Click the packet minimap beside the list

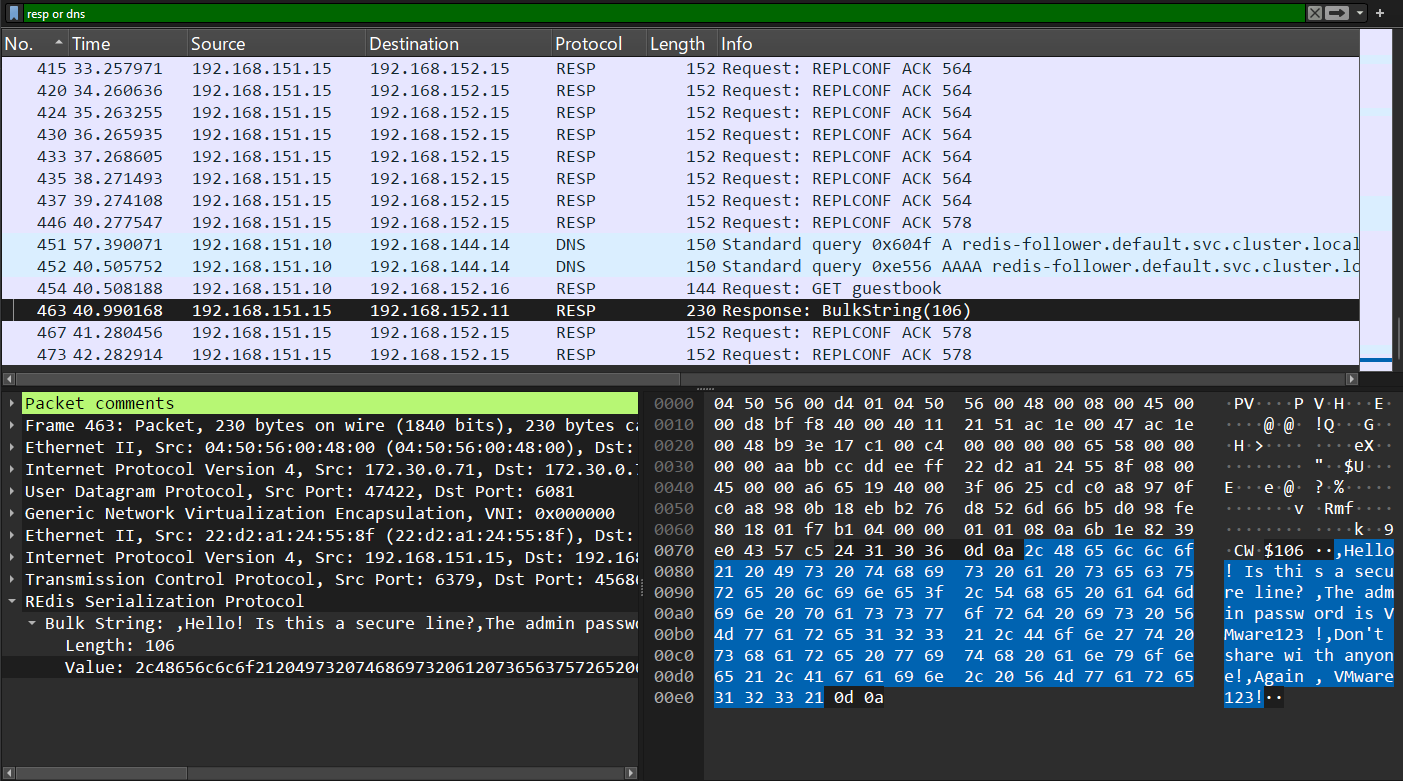pyautogui.click(x=1376, y=200)
